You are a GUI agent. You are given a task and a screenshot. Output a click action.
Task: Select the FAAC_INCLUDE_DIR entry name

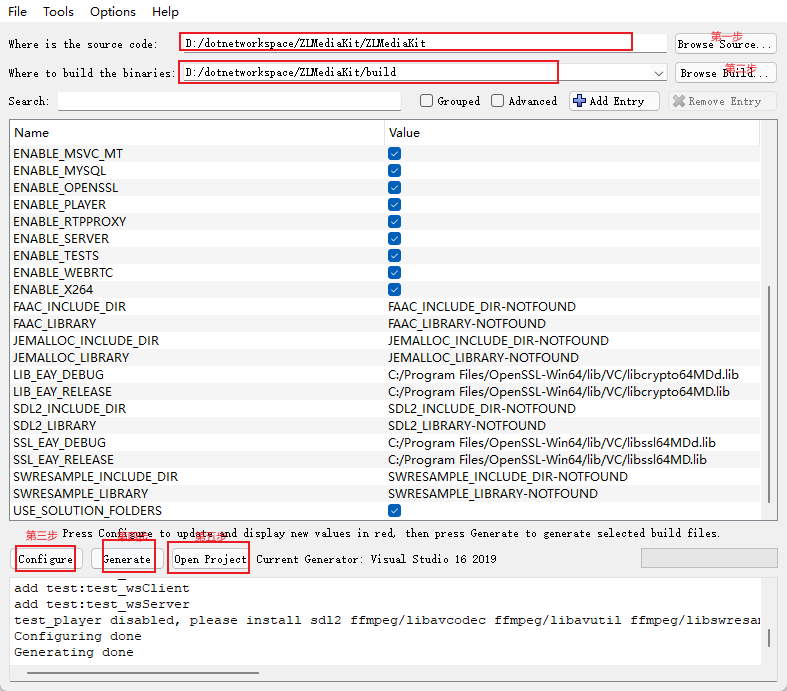point(69,307)
